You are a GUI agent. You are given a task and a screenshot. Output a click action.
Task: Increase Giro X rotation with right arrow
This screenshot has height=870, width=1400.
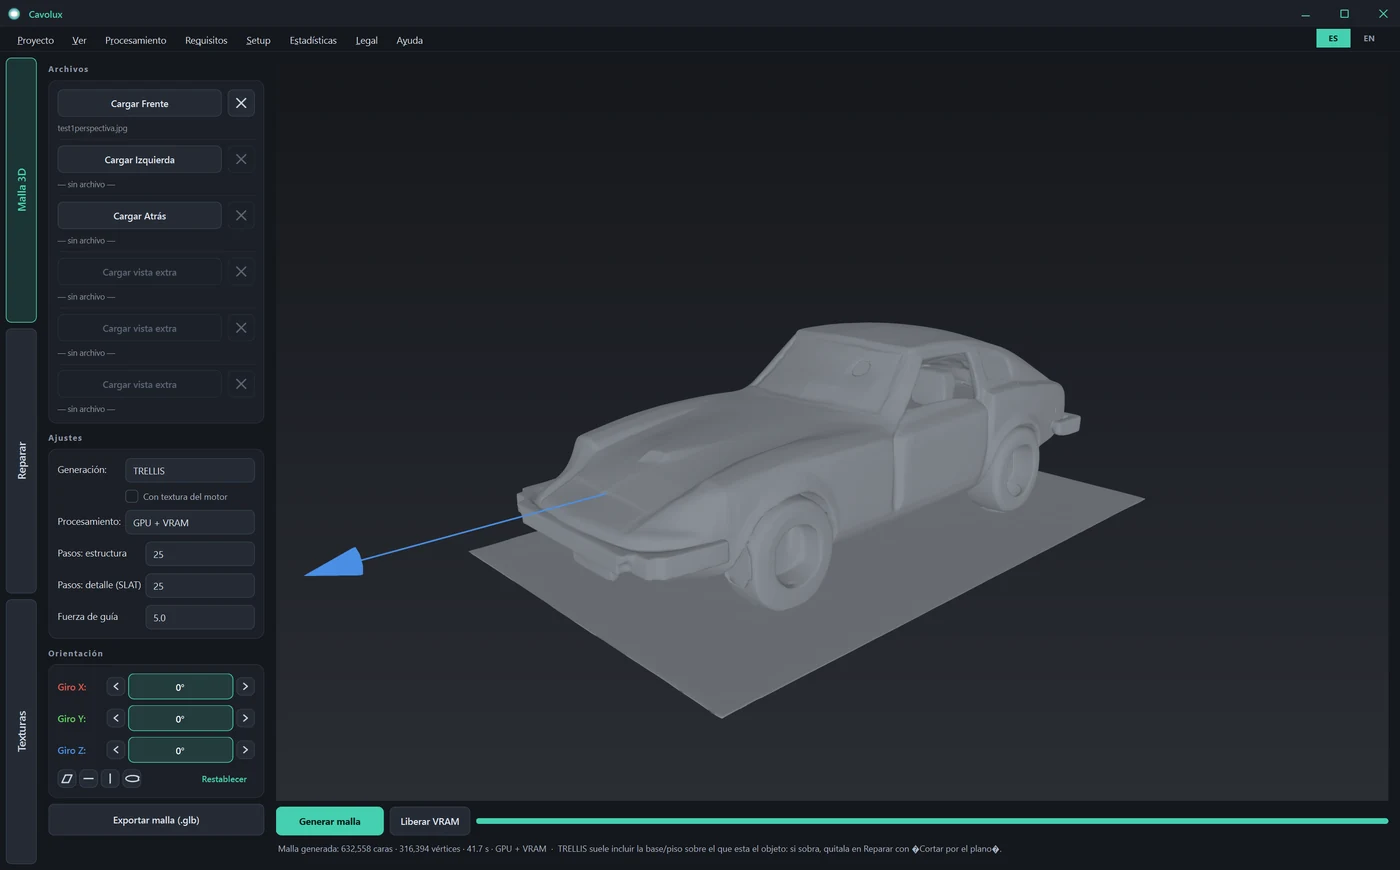tap(245, 686)
